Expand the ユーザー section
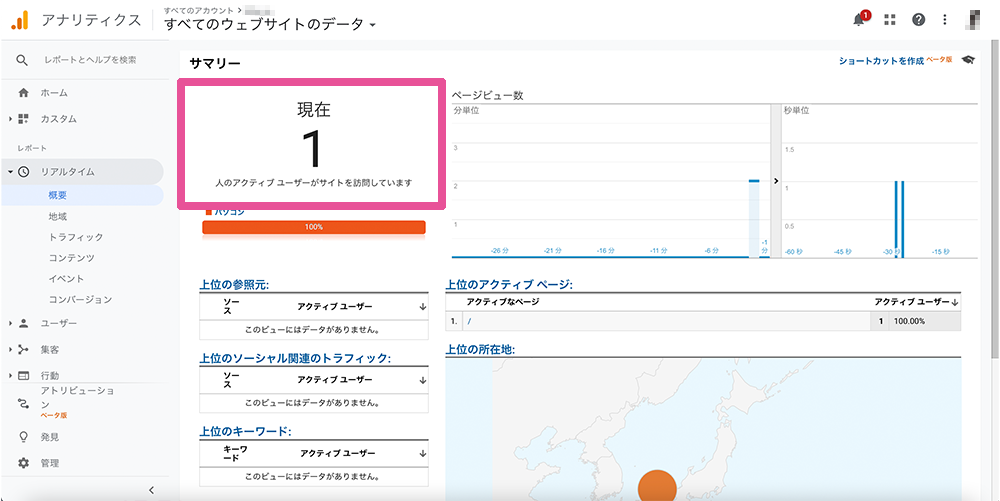 point(10,323)
